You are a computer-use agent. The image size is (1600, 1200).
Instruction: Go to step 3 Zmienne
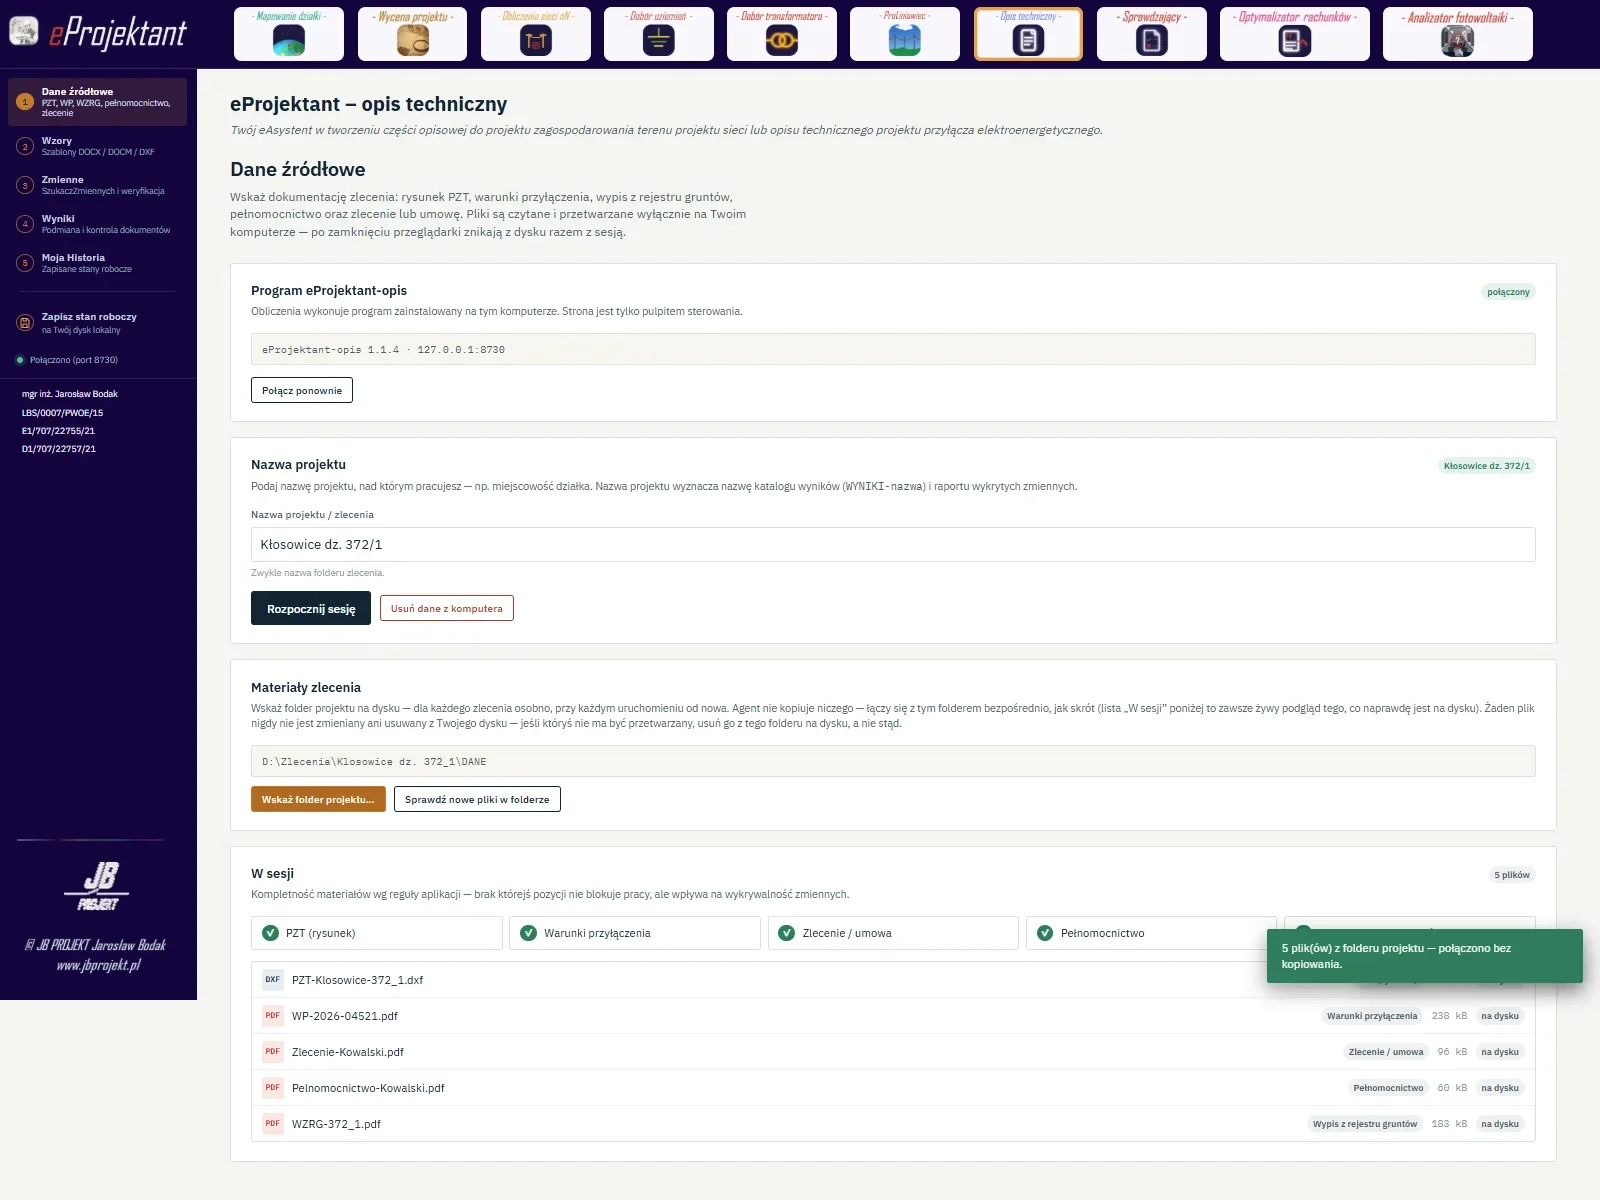pos(98,185)
